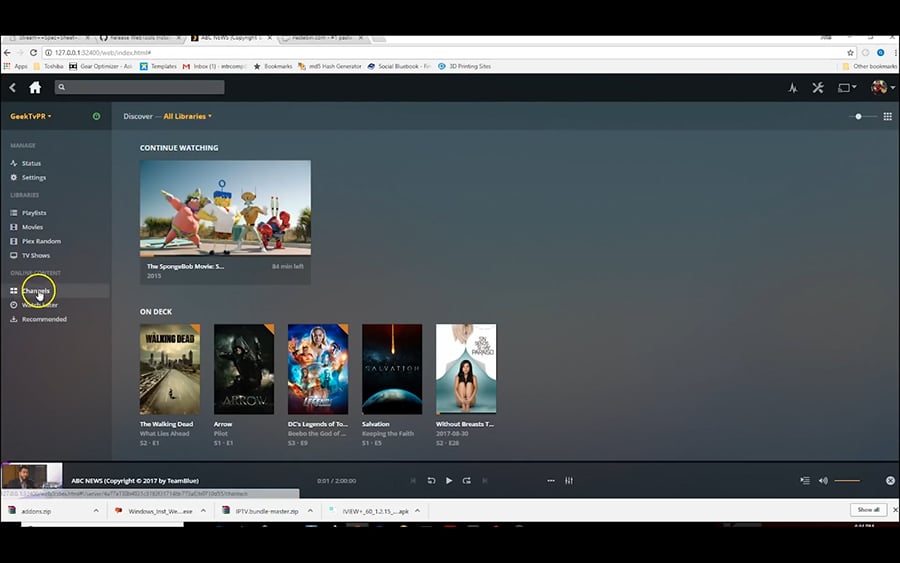
Task: Skip back with the replay button
Action: (431, 481)
